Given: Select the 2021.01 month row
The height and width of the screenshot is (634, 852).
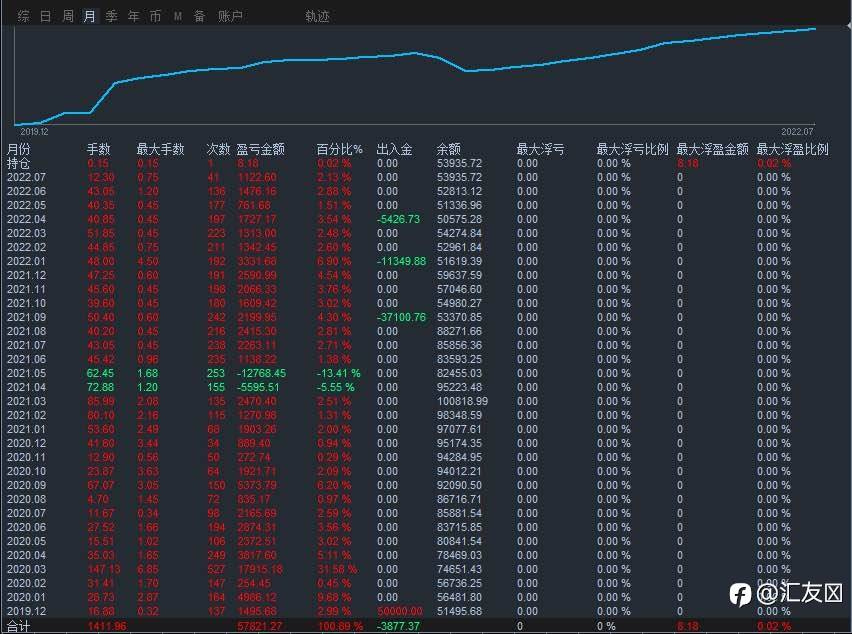Looking at the screenshot, I should pos(426,429).
